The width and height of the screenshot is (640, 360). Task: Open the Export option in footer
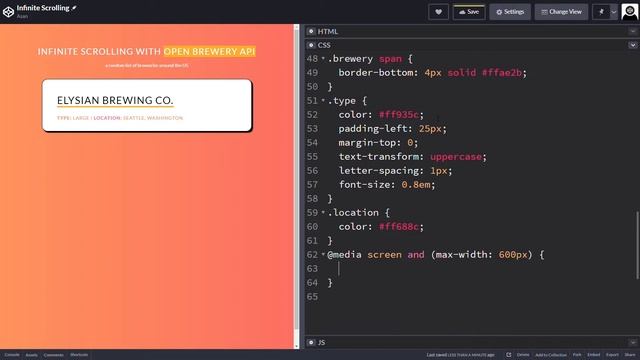point(612,355)
